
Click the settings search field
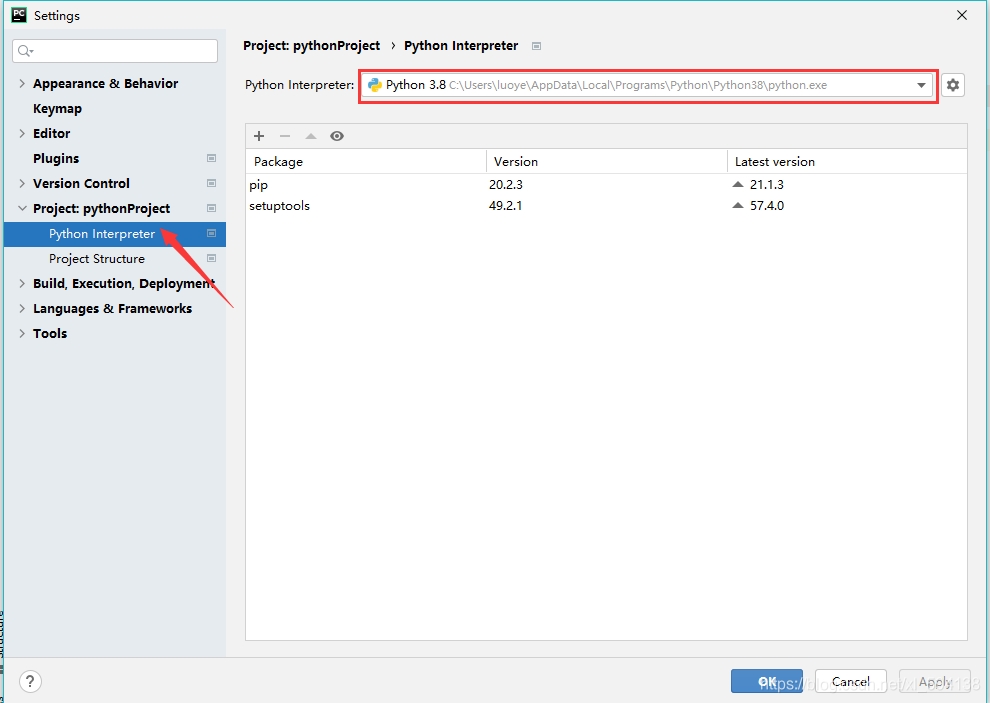114,50
